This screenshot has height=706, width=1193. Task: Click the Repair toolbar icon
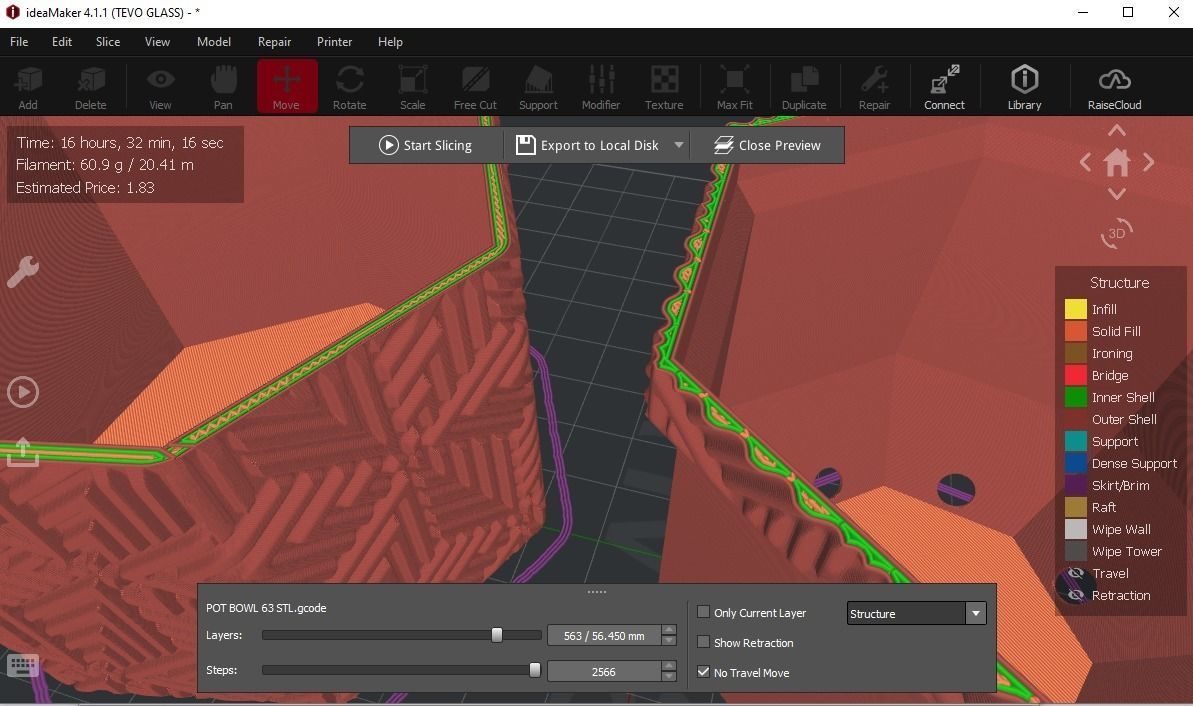pyautogui.click(x=874, y=87)
